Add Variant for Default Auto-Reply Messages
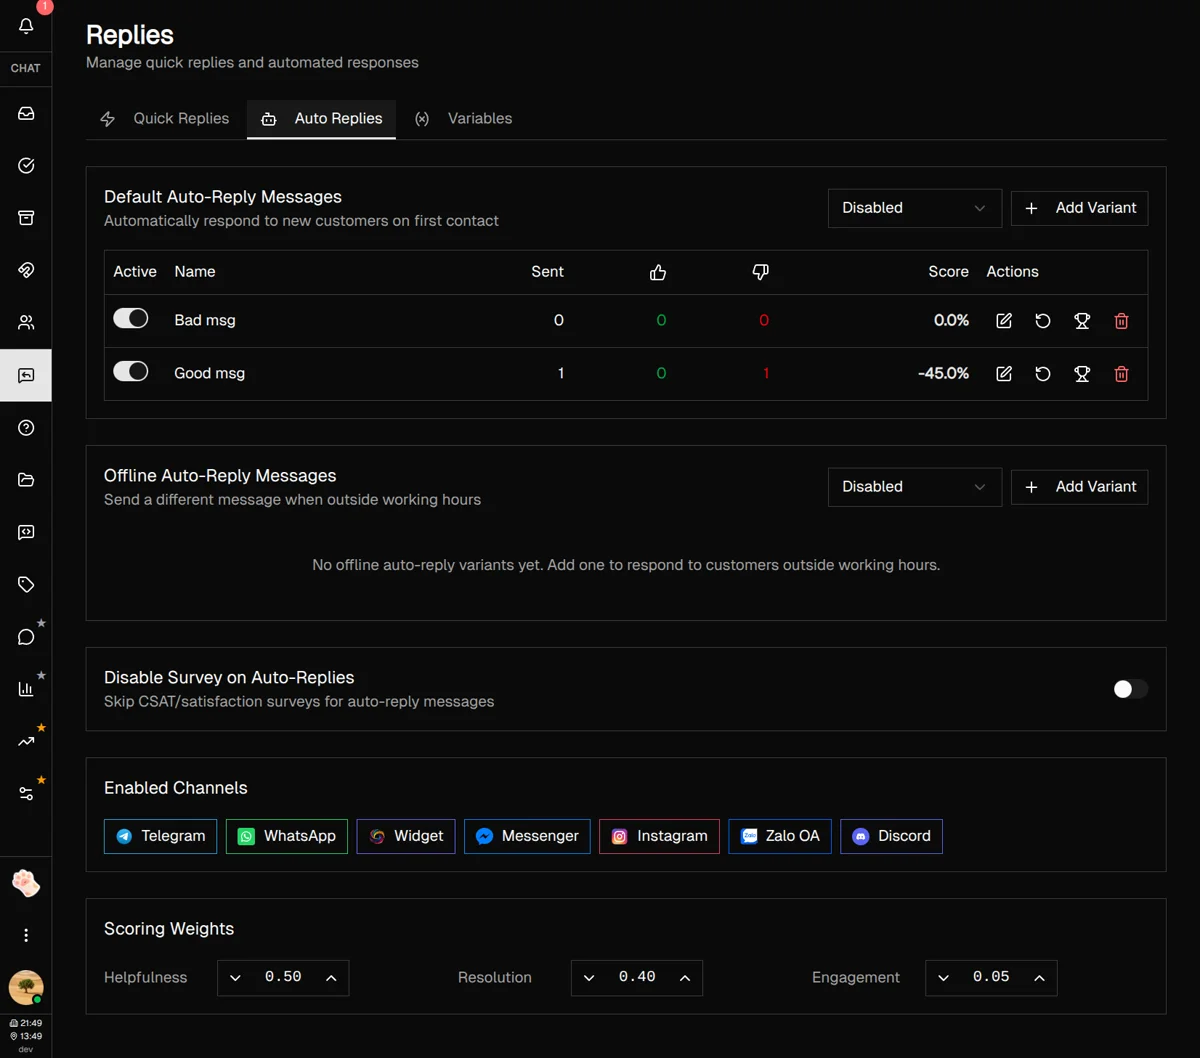The width and height of the screenshot is (1200, 1058). coord(1079,208)
